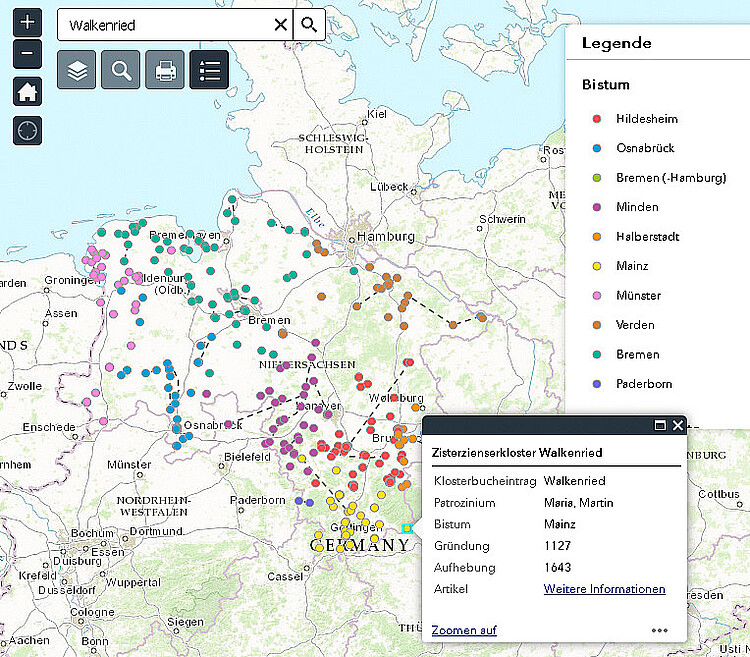Zoom in with the plus button
Viewport: 750px width, 657px height.
27,21
